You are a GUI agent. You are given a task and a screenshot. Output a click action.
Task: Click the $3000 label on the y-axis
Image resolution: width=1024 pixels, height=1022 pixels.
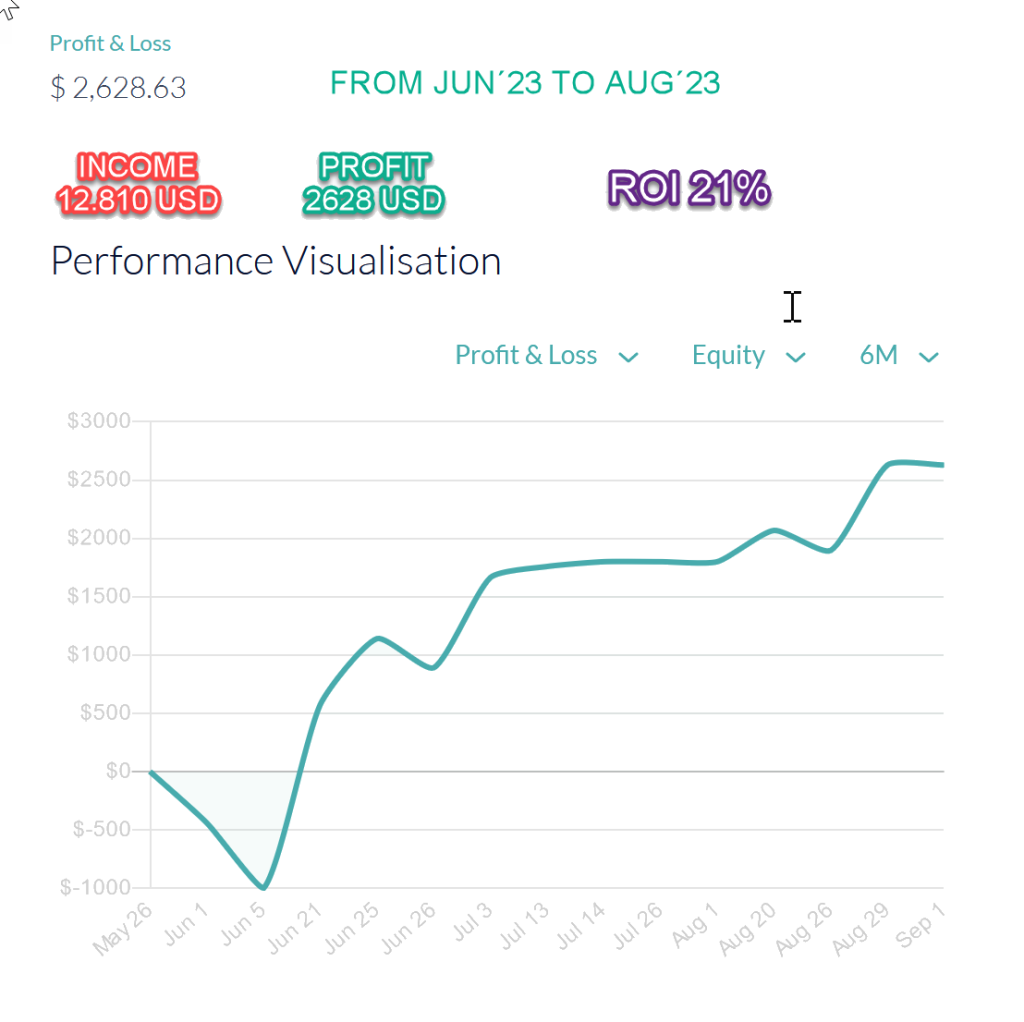[x=99, y=421]
